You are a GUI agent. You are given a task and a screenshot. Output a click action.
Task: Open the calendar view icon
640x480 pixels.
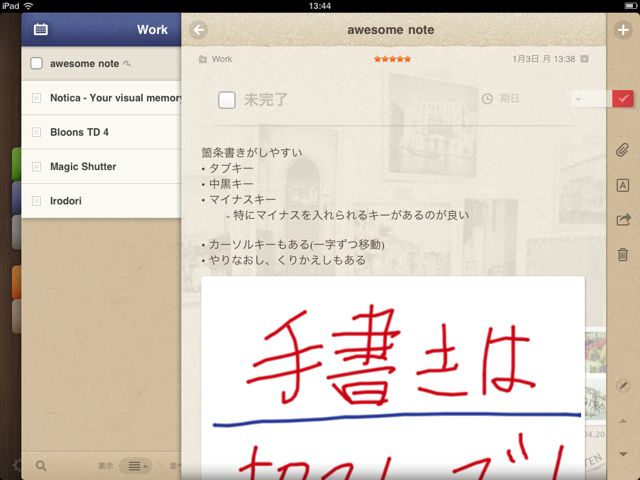click(40, 29)
